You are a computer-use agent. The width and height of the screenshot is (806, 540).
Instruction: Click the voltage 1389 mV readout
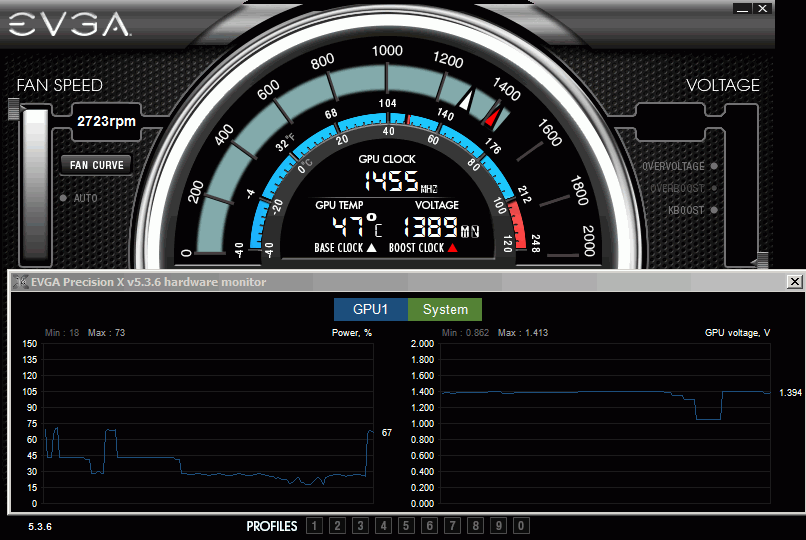click(442, 227)
